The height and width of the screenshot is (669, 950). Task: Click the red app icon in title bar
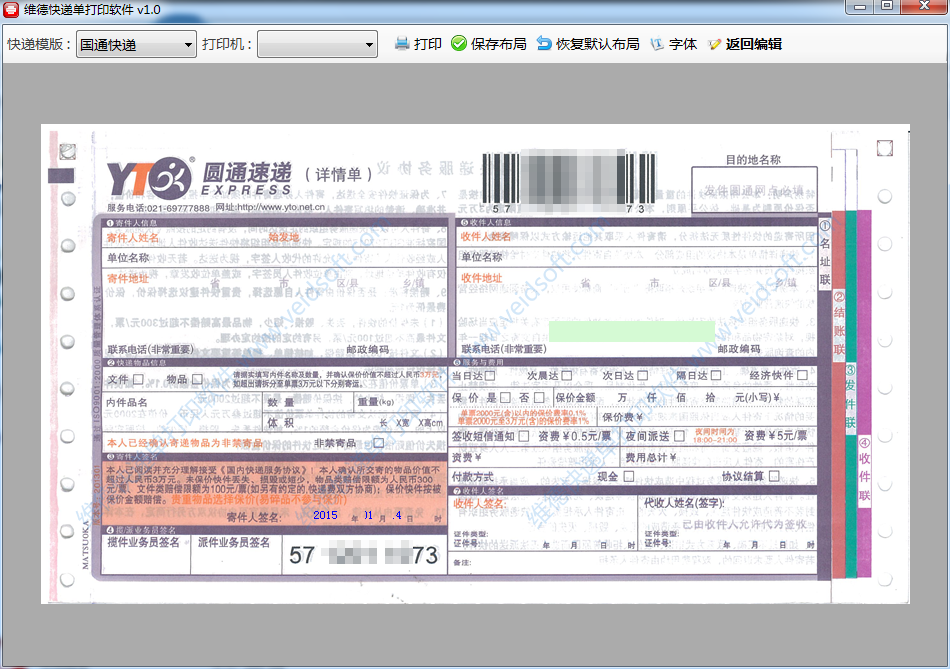click(x=12, y=10)
